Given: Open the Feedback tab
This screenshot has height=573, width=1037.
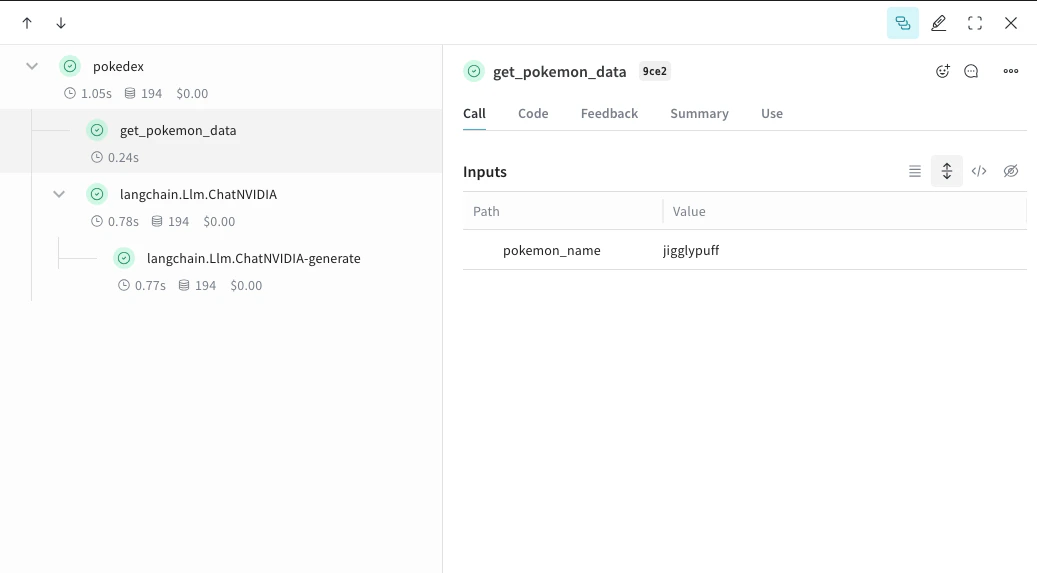Looking at the screenshot, I should point(609,113).
